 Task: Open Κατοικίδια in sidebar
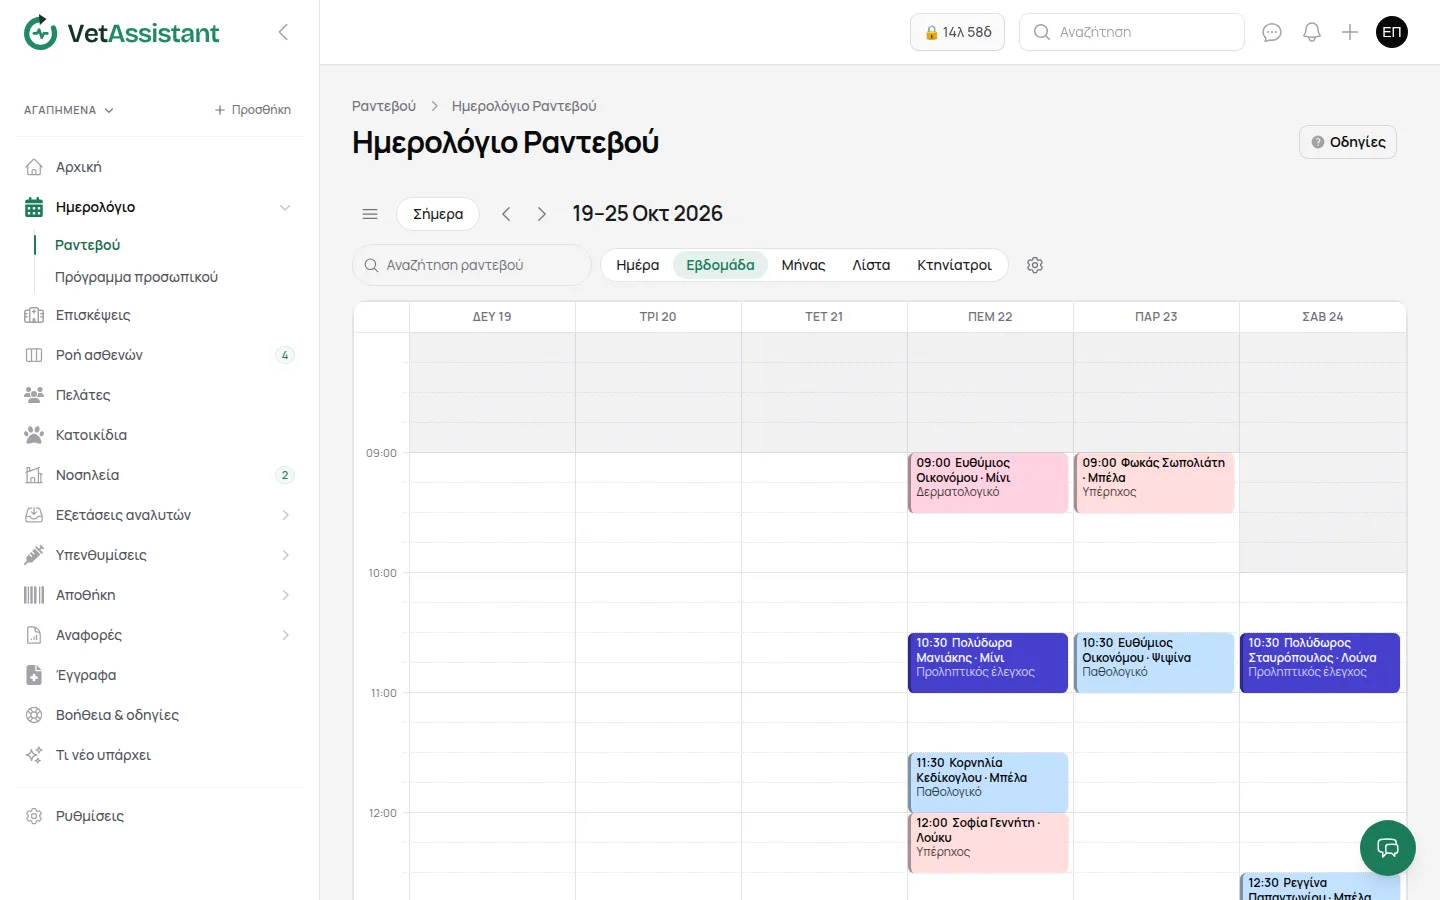tap(160, 435)
